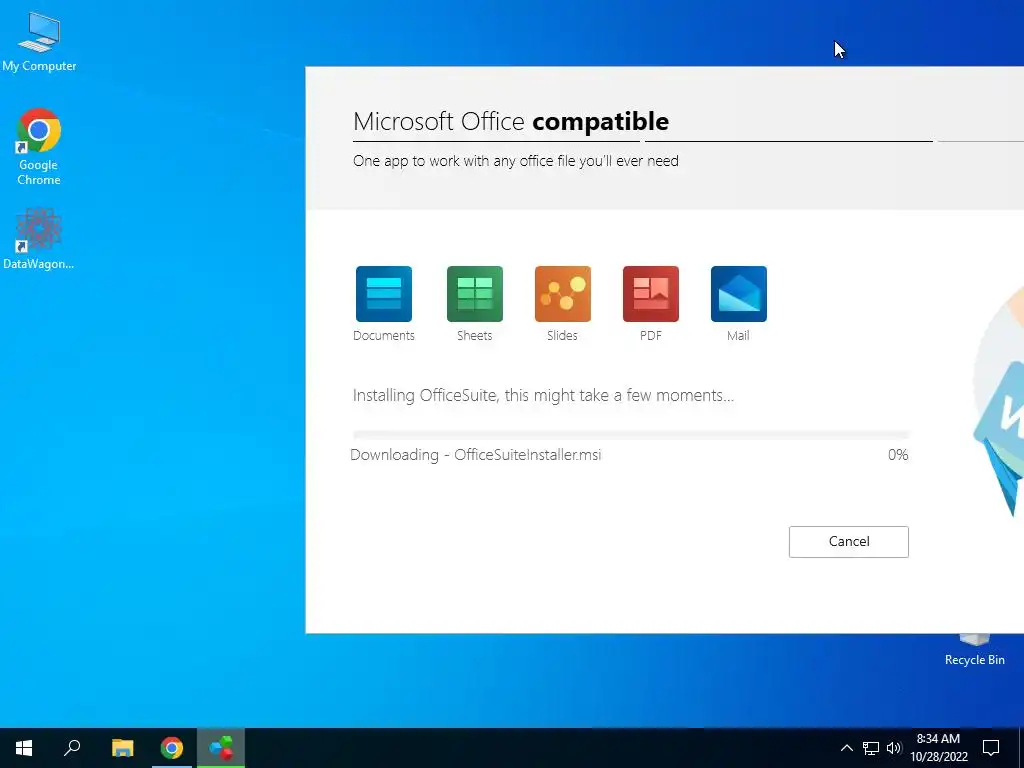Screen dimensions: 1024x768
Task: Click the Sheets label text
Action: [474, 336]
